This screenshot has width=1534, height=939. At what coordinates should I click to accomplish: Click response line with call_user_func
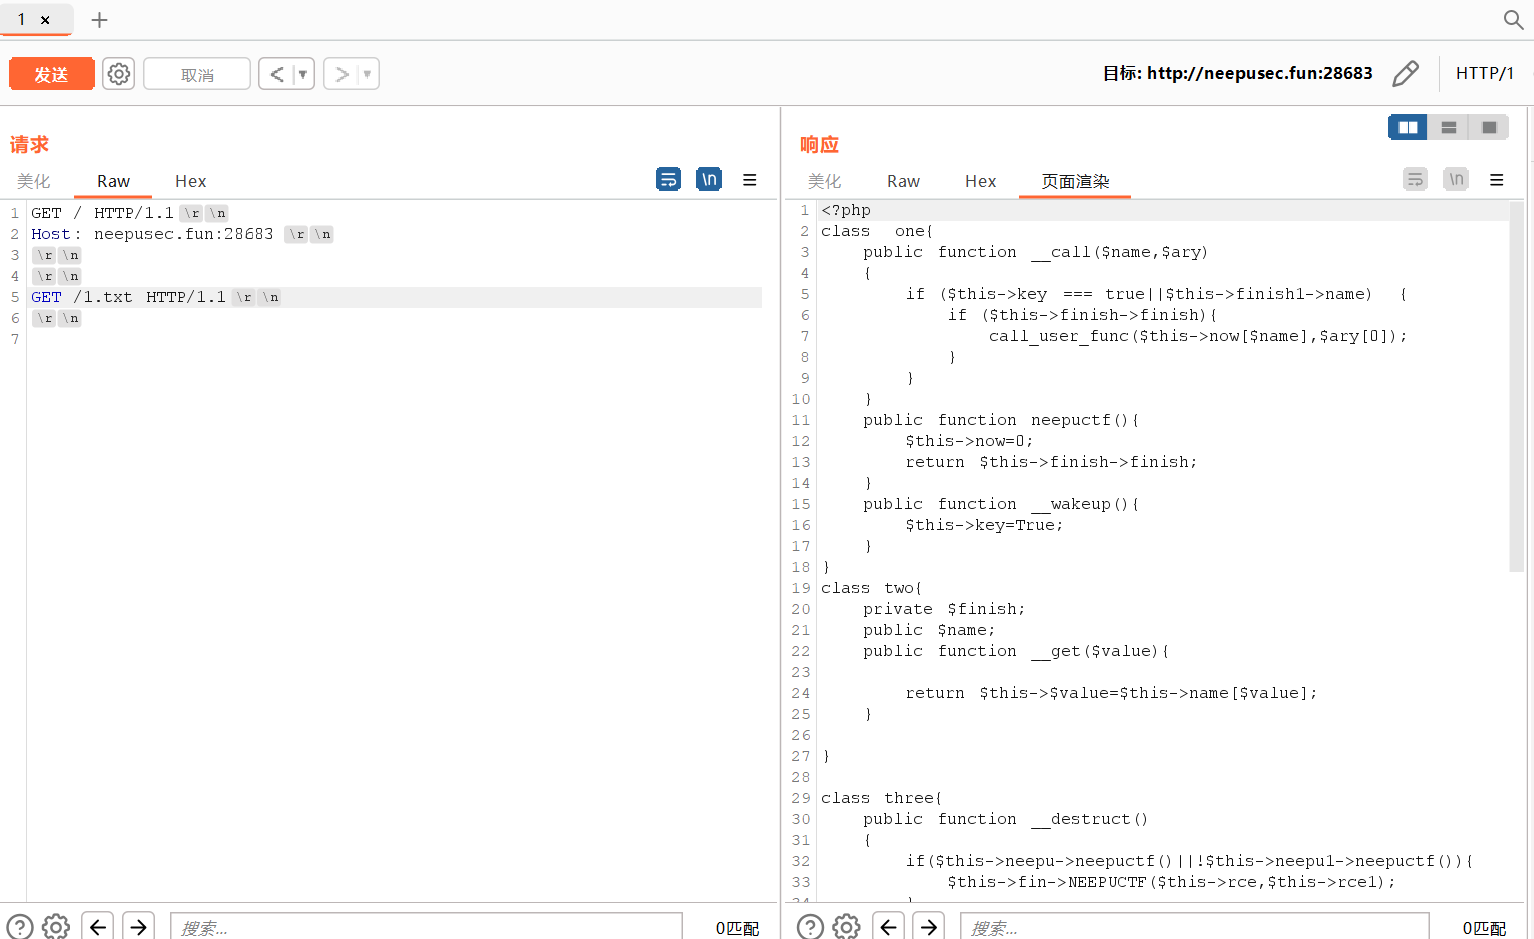pos(1198,336)
